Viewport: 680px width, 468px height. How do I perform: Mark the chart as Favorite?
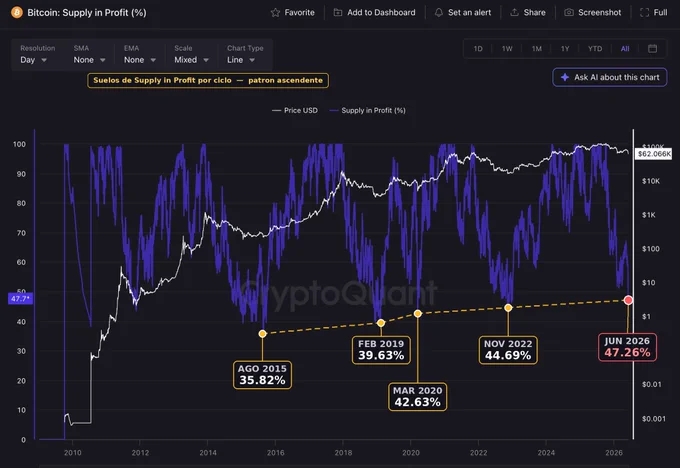point(293,13)
